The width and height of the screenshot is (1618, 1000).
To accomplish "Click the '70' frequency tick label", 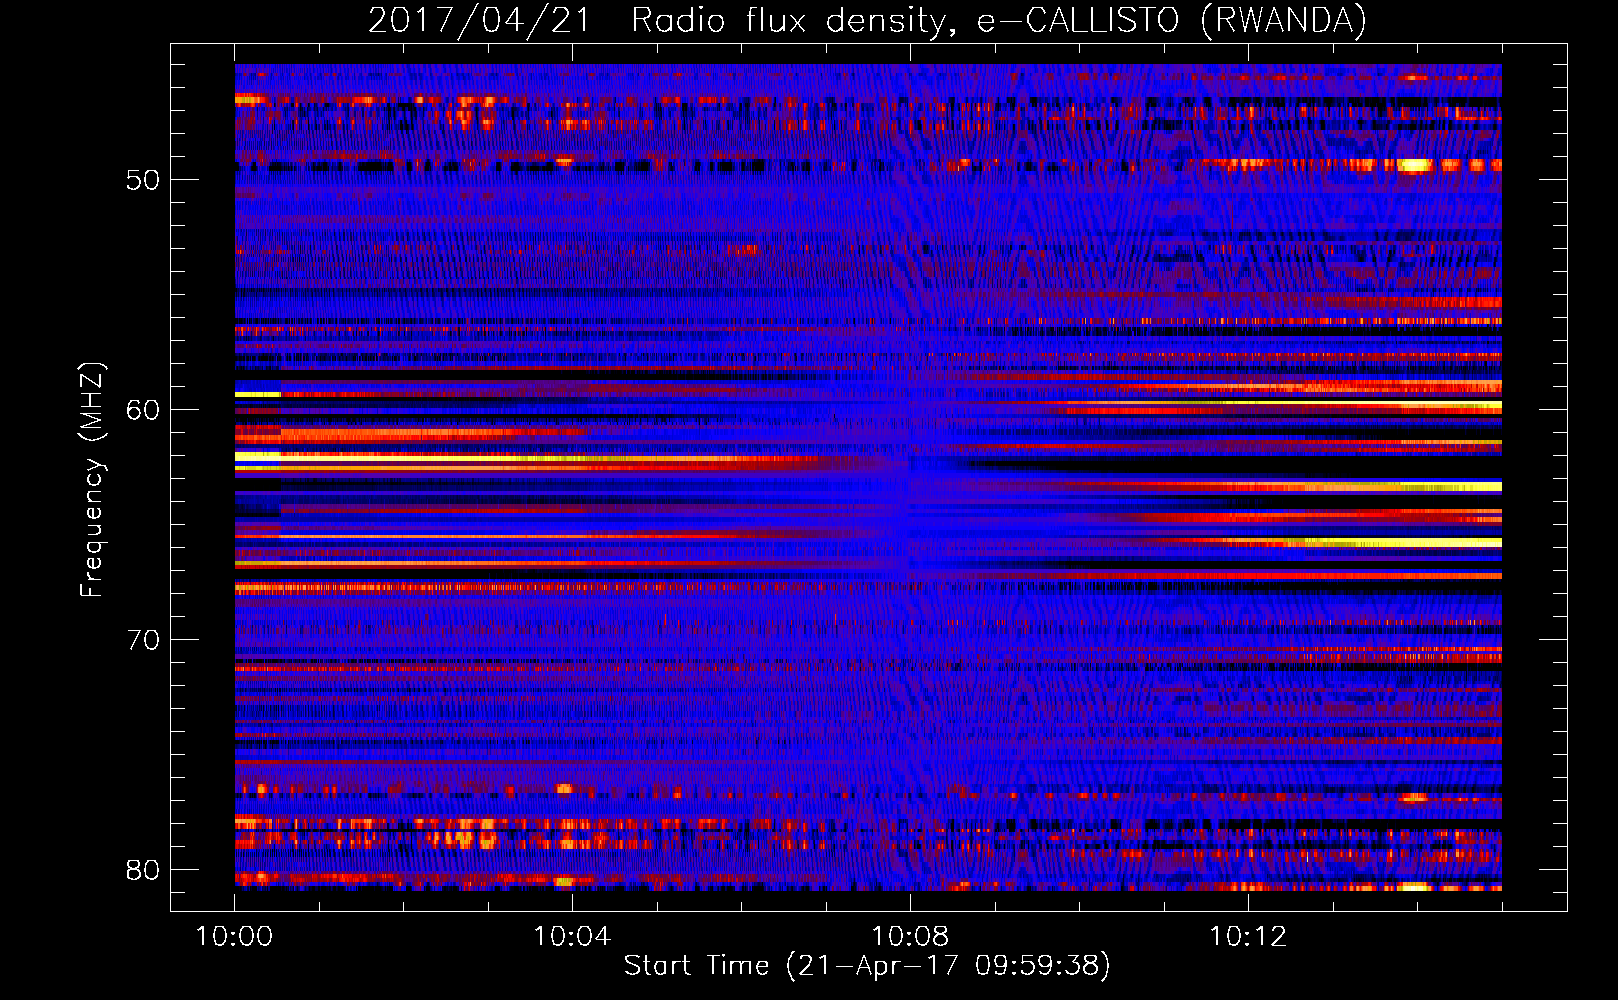I will coord(143,640).
